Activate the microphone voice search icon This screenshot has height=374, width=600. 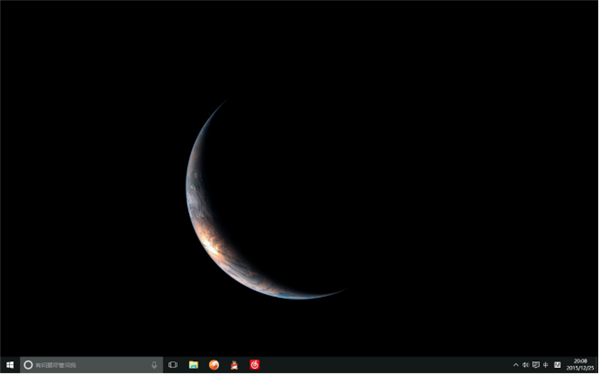tap(154, 365)
